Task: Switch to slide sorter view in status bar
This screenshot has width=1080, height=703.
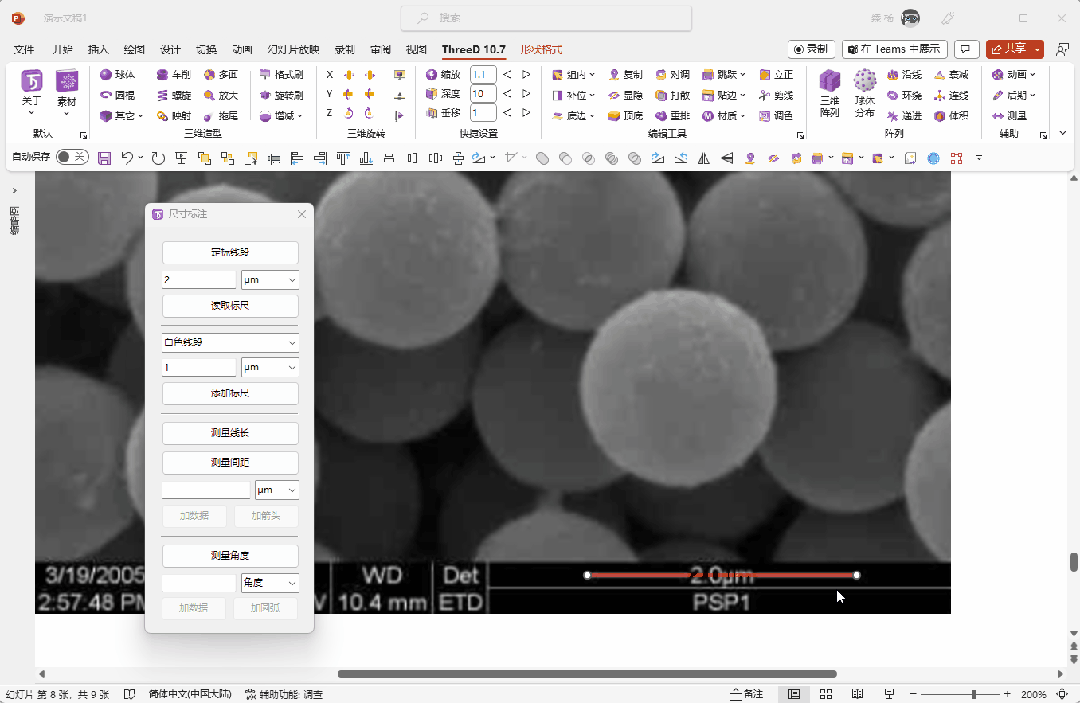Action: [826, 694]
